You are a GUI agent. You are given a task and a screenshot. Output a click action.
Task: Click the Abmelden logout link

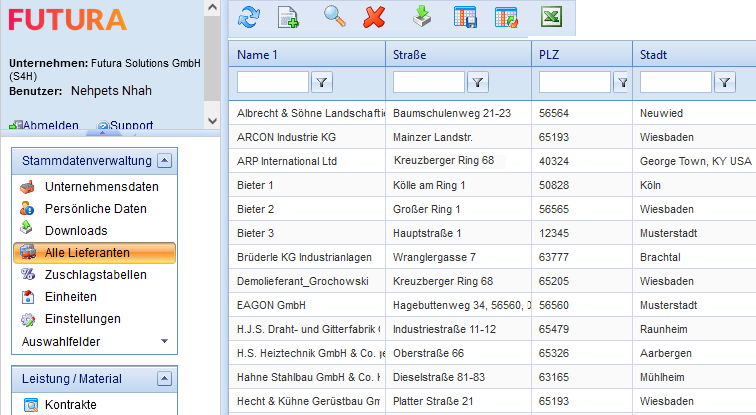[50, 126]
